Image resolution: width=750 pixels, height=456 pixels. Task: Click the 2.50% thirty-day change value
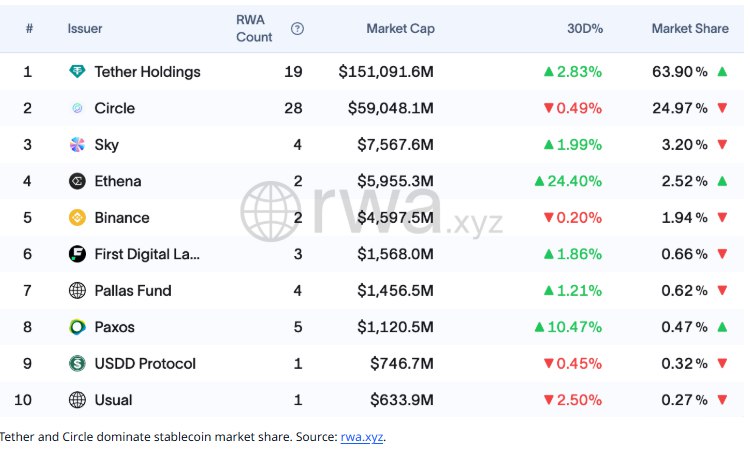tap(579, 400)
